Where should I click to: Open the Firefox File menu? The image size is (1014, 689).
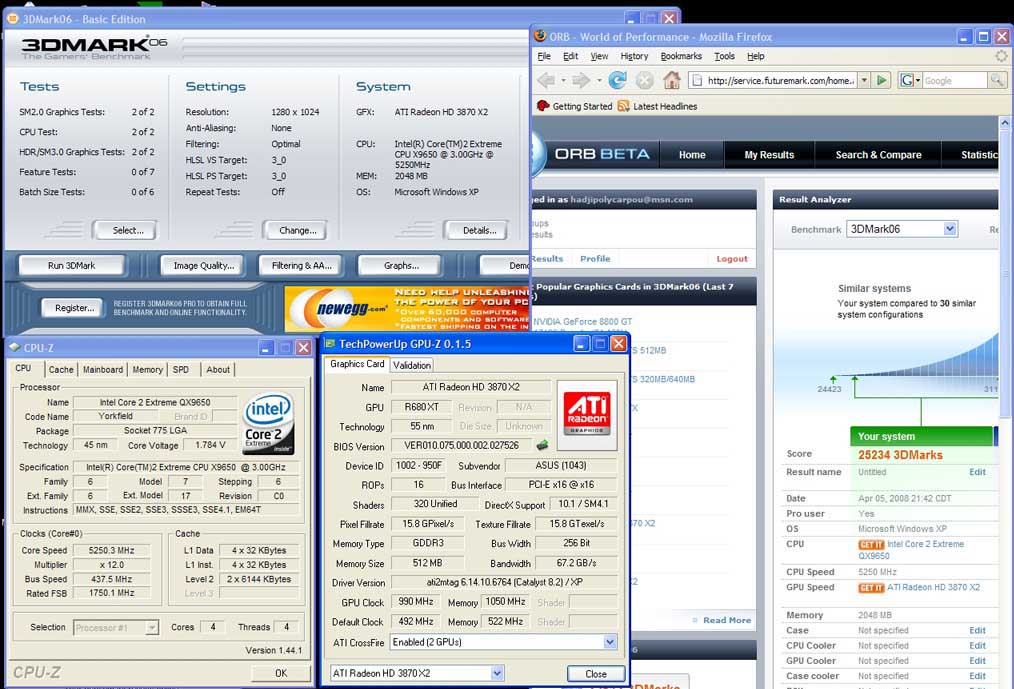(x=544, y=56)
